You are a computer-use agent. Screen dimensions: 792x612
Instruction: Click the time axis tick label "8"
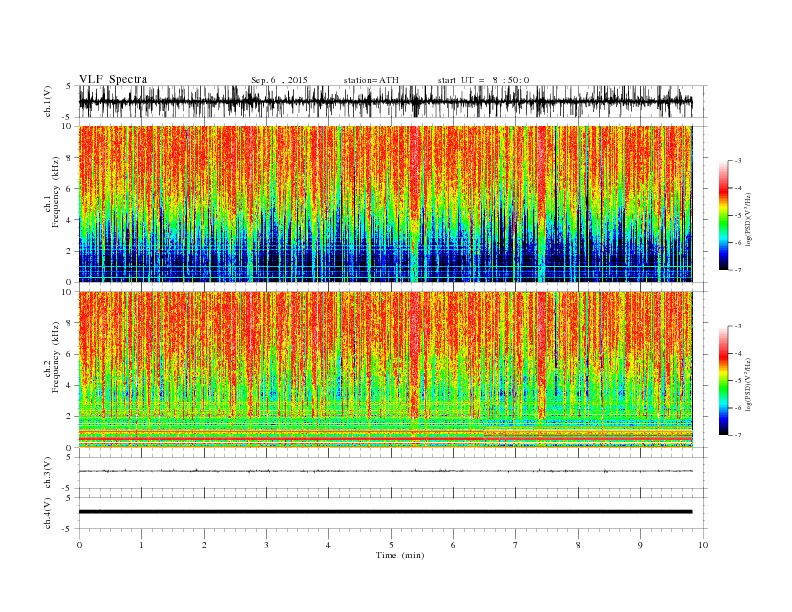(578, 545)
